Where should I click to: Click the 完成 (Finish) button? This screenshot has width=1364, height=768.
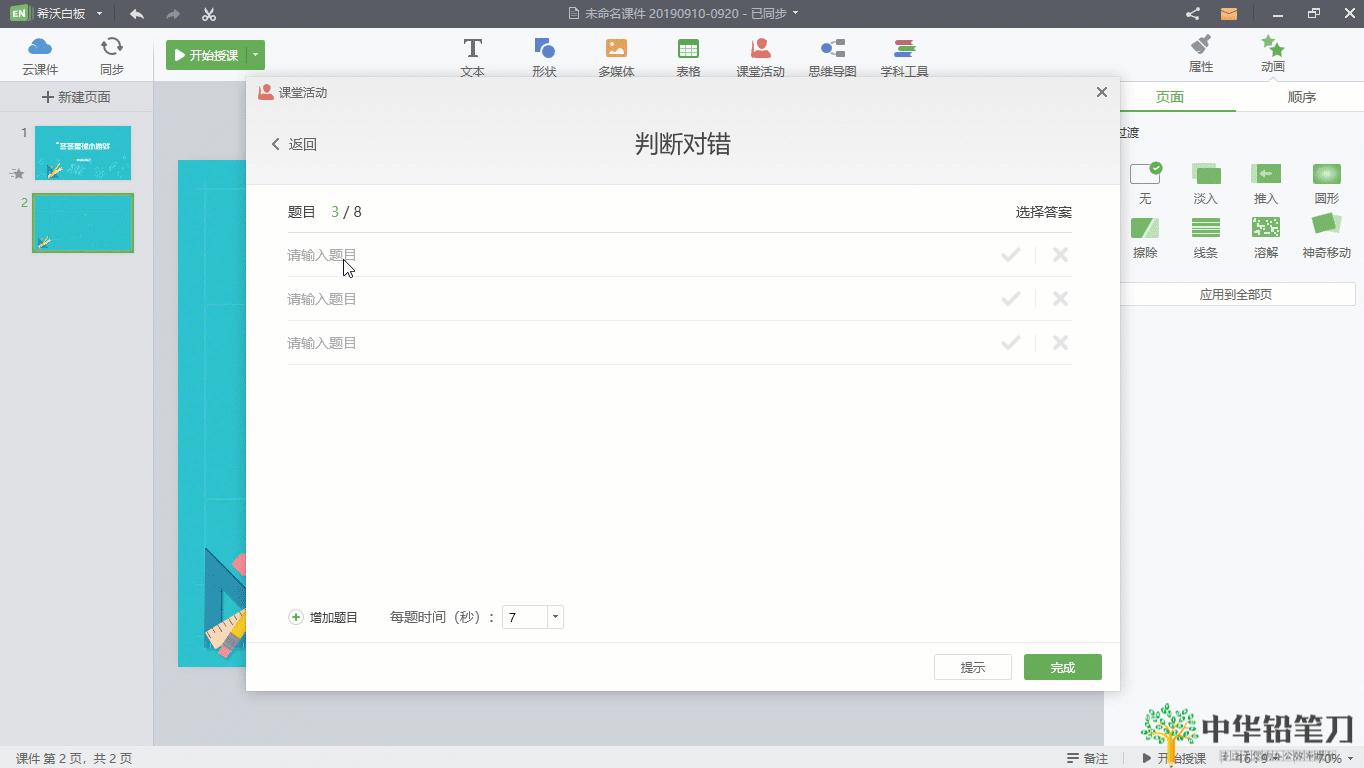click(1062, 666)
